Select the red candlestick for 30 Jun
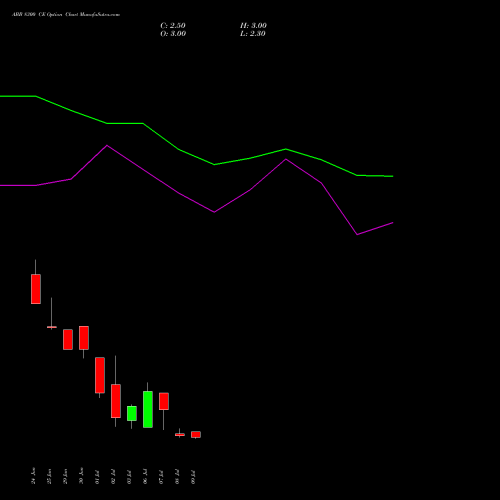Screen dimensions: 500x500 coord(84,338)
